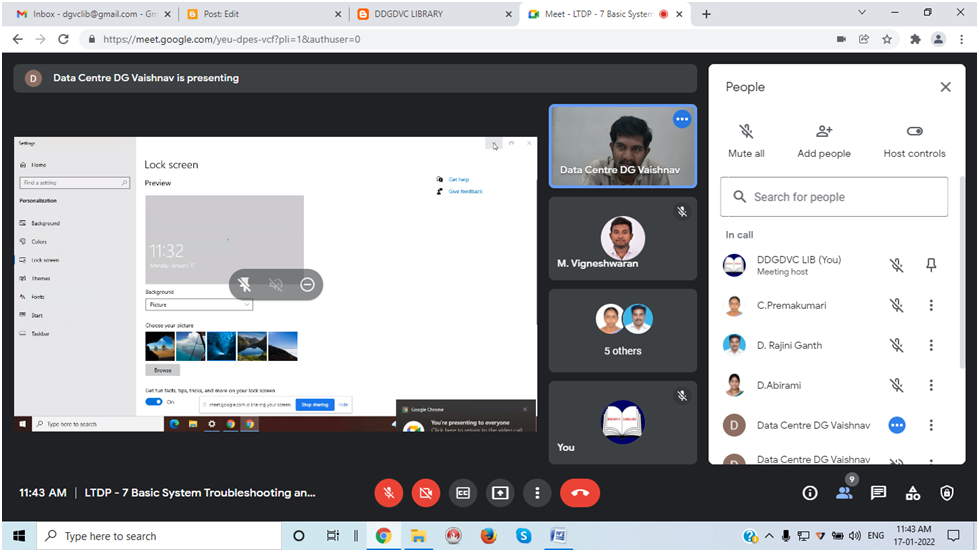
Task: Open the chat with everyone icon
Action: click(878, 493)
